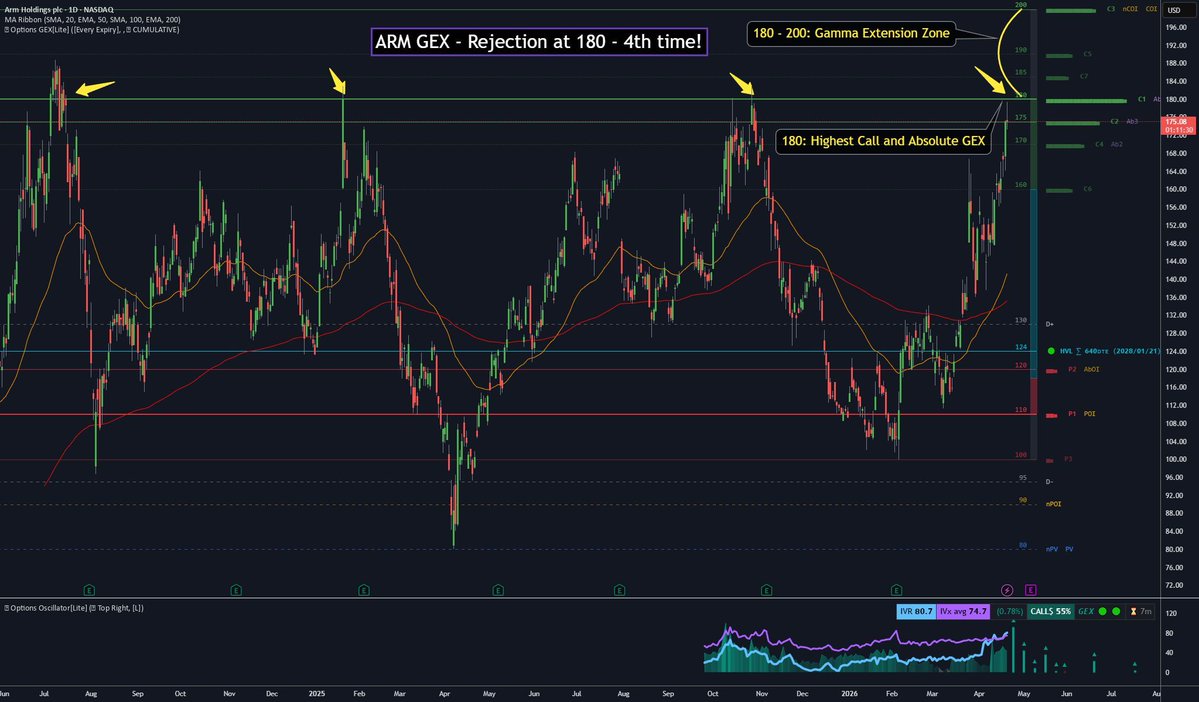
Task: Click the nPOI label at 90 level
Action: tap(1054, 504)
